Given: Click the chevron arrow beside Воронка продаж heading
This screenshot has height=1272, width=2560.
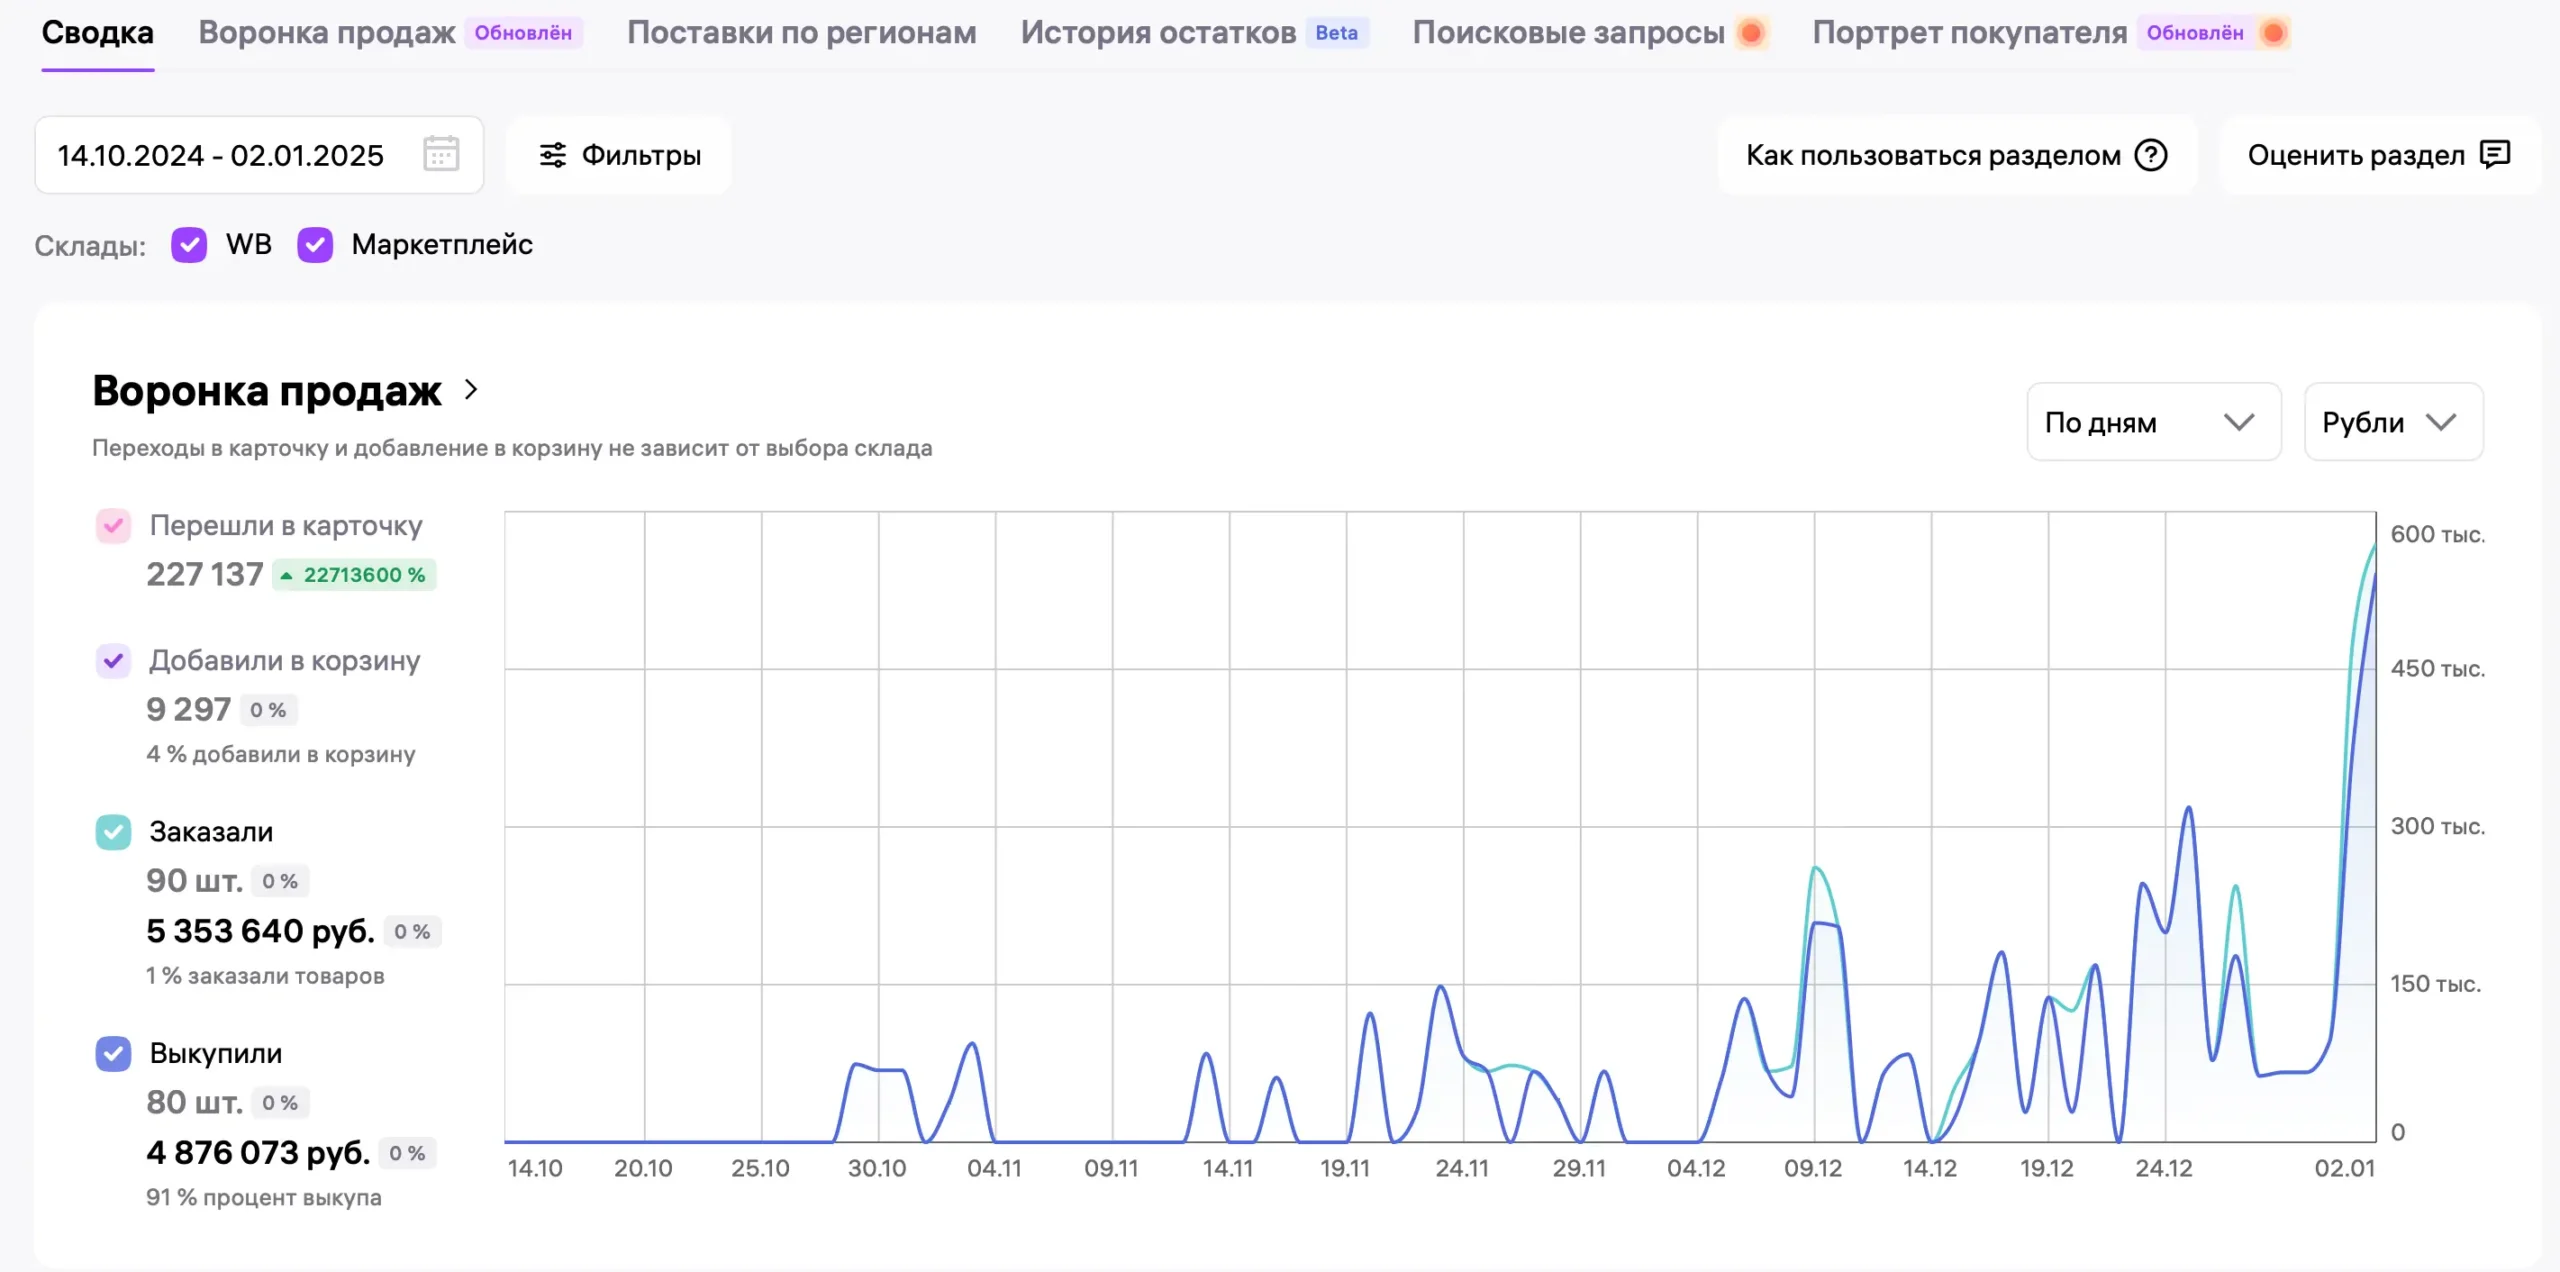Looking at the screenshot, I should click(x=472, y=390).
